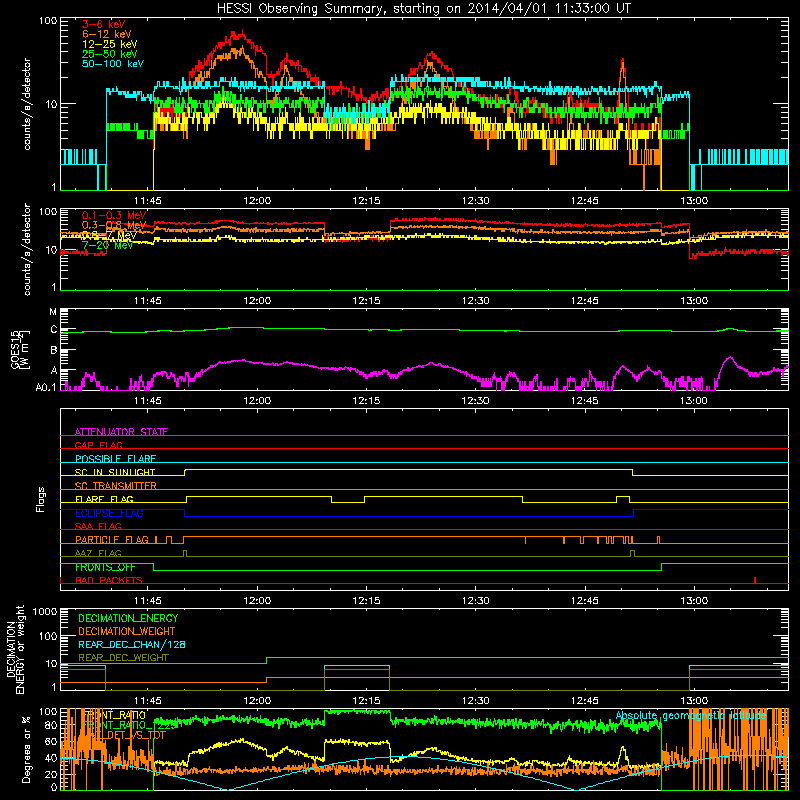
Task: Click the "0.1-0.3 MeV" legend entry
Action: (x=114, y=215)
